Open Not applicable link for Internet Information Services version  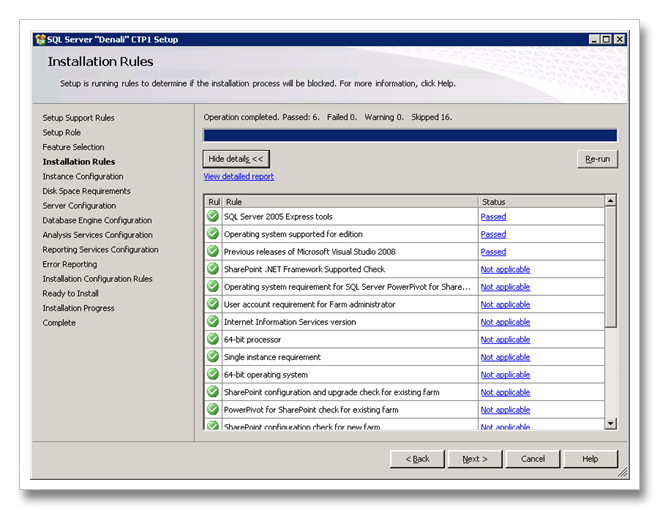click(x=505, y=322)
